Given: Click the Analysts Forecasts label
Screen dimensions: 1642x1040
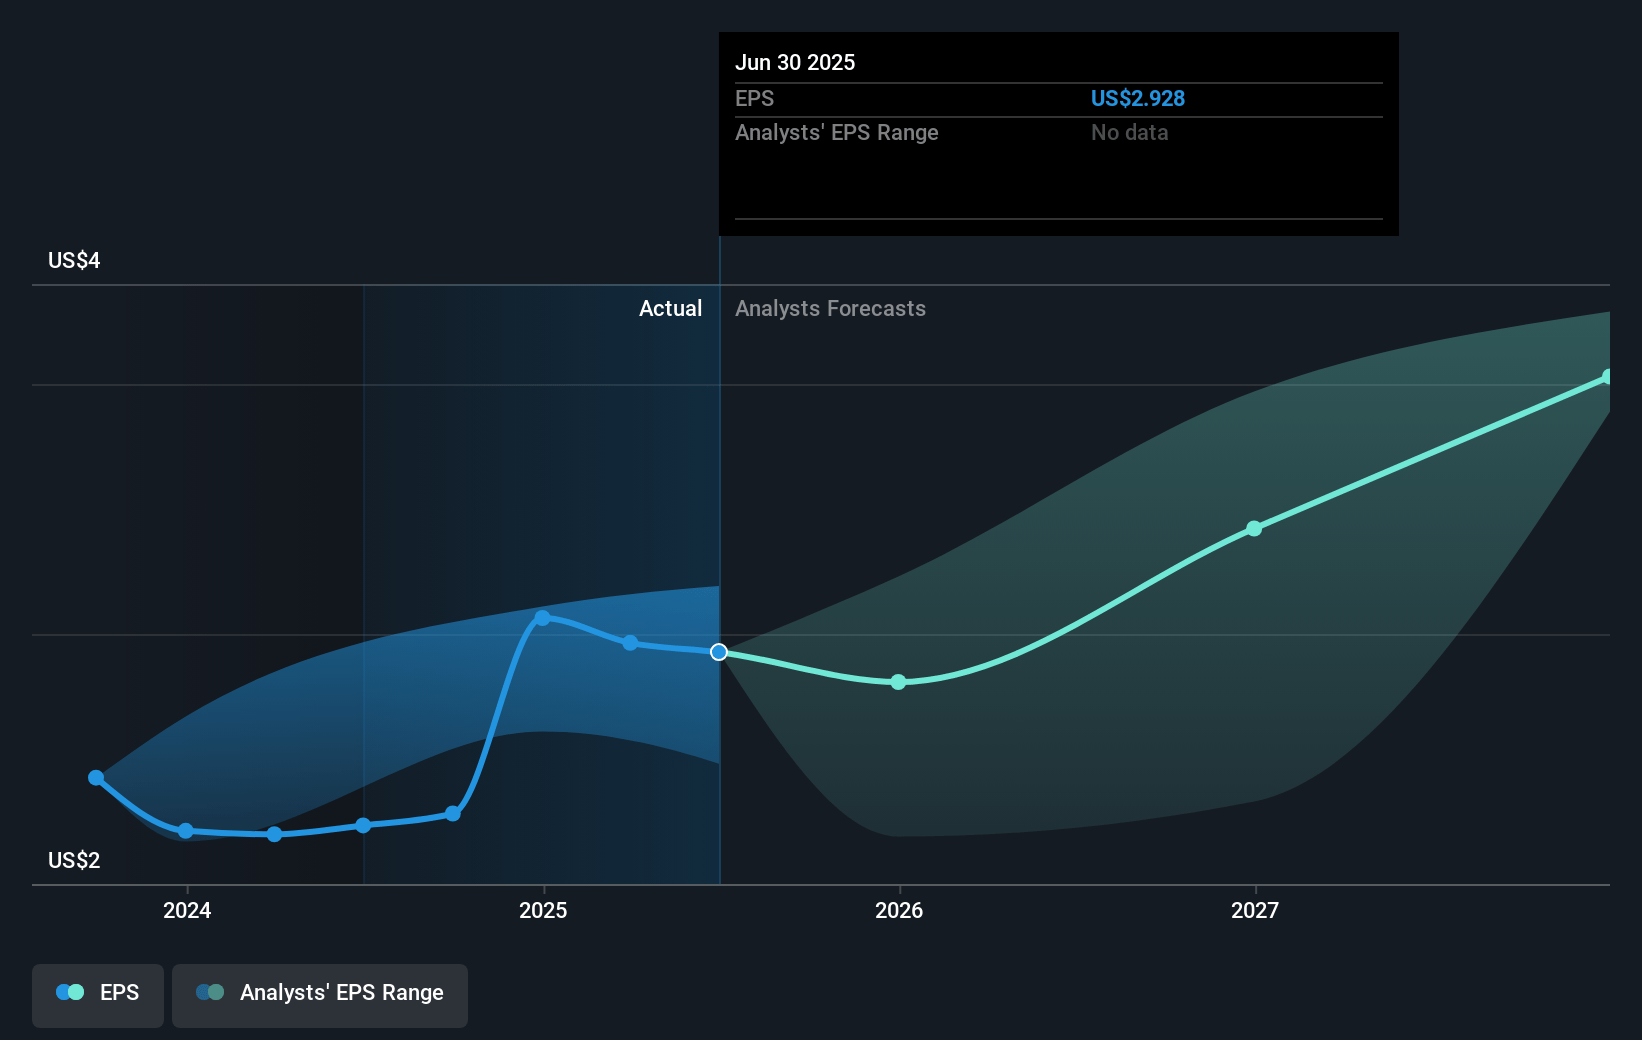Looking at the screenshot, I should click(x=830, y=308).
